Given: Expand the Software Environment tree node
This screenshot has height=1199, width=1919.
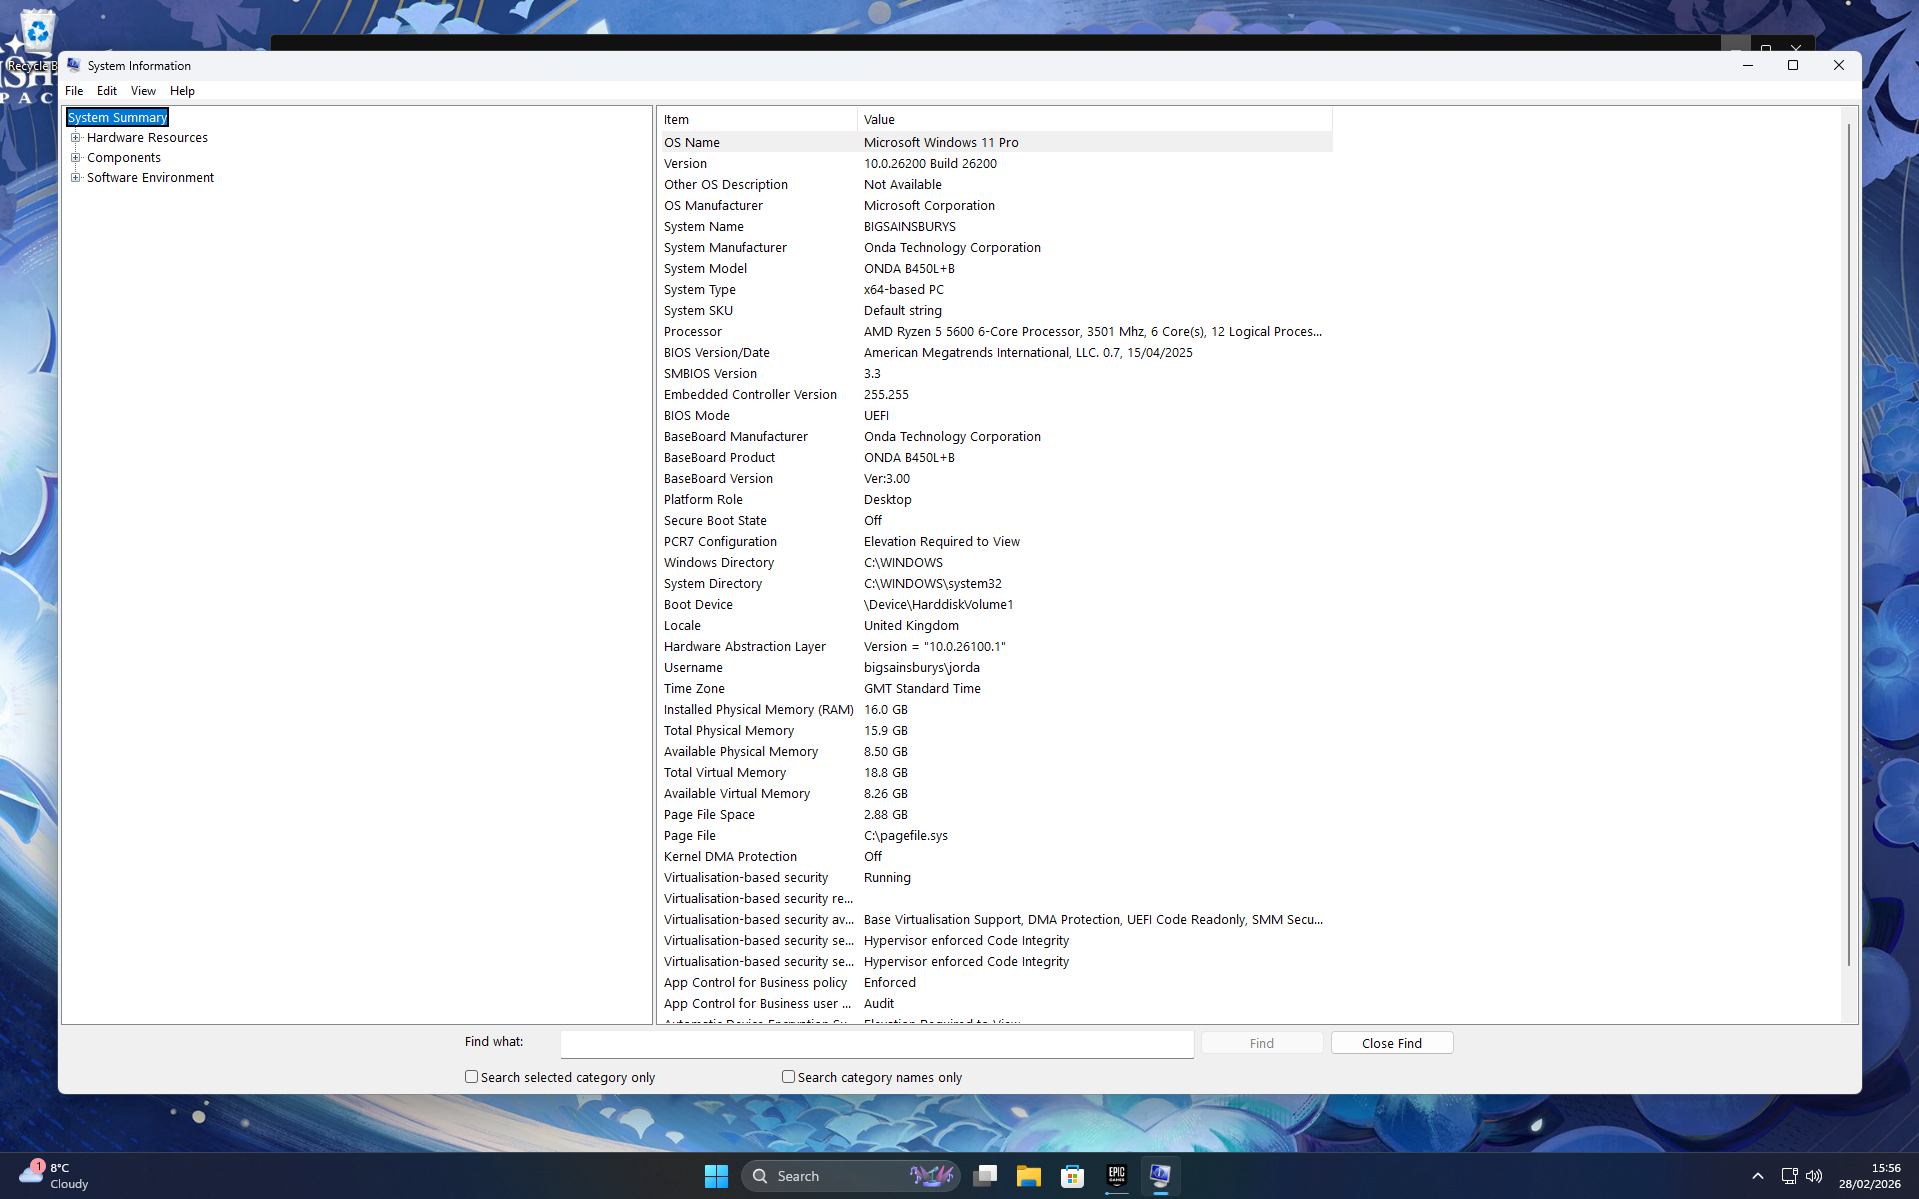Looking at the screenshot, I should 75,178.
